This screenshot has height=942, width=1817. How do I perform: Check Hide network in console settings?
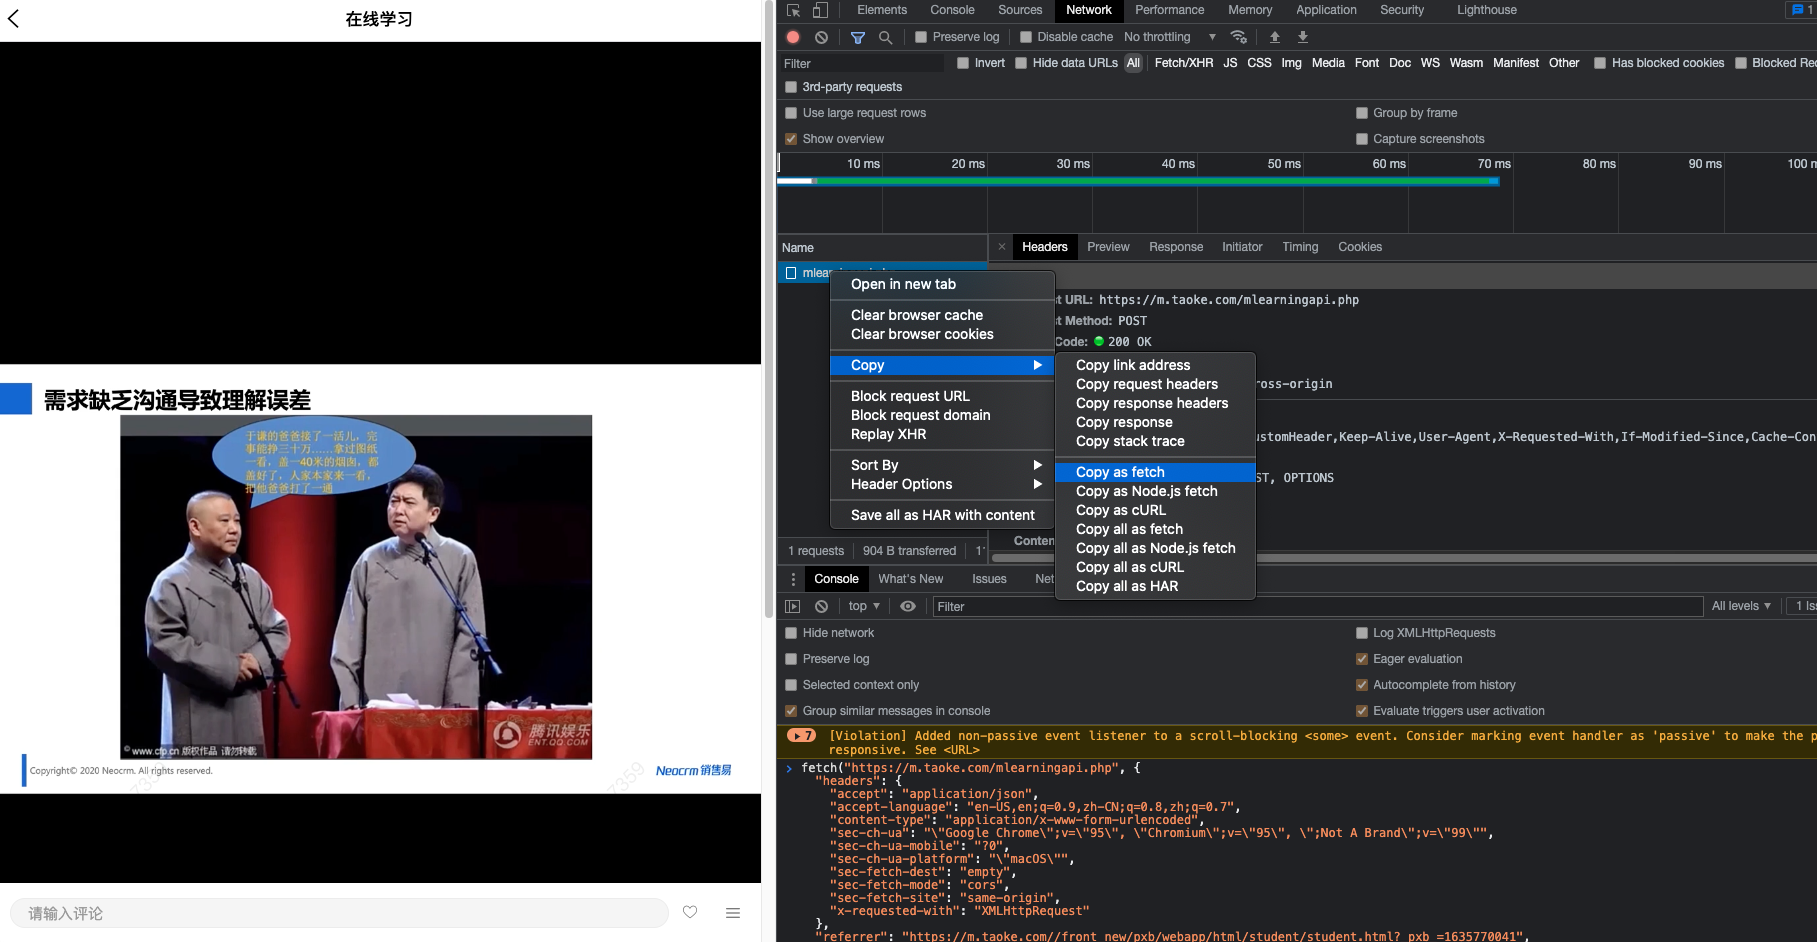tap(791, 633)
